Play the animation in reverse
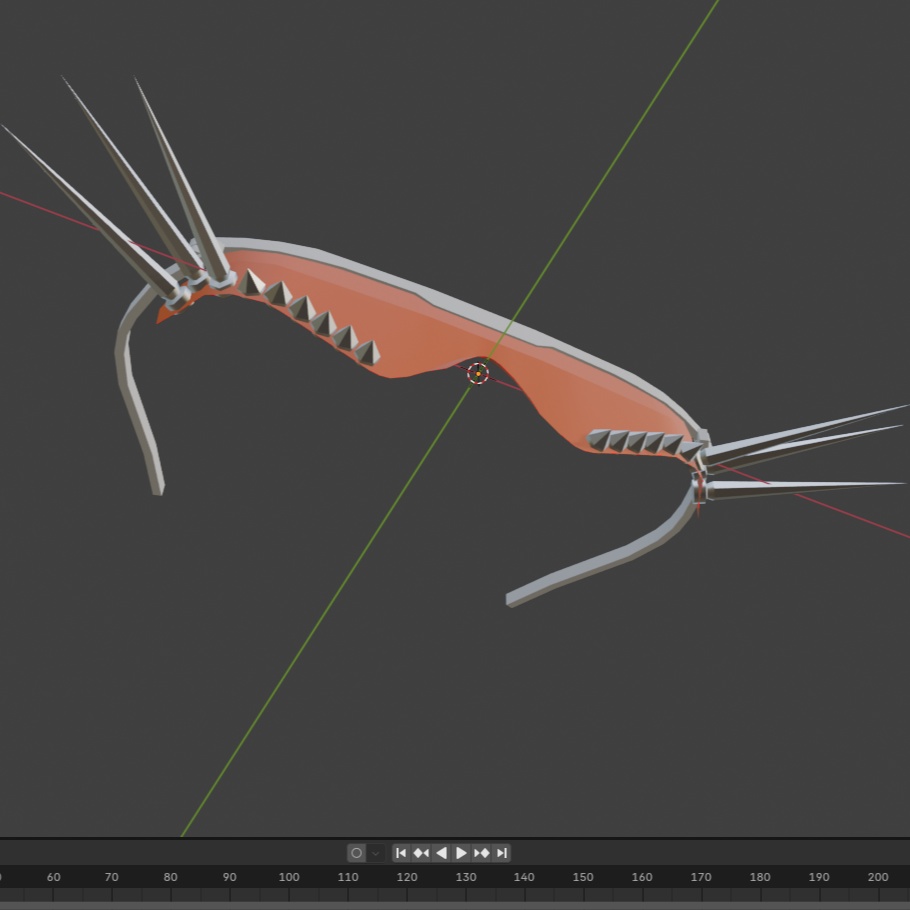Viewport: 910px width, 910px height. (441, 853)
